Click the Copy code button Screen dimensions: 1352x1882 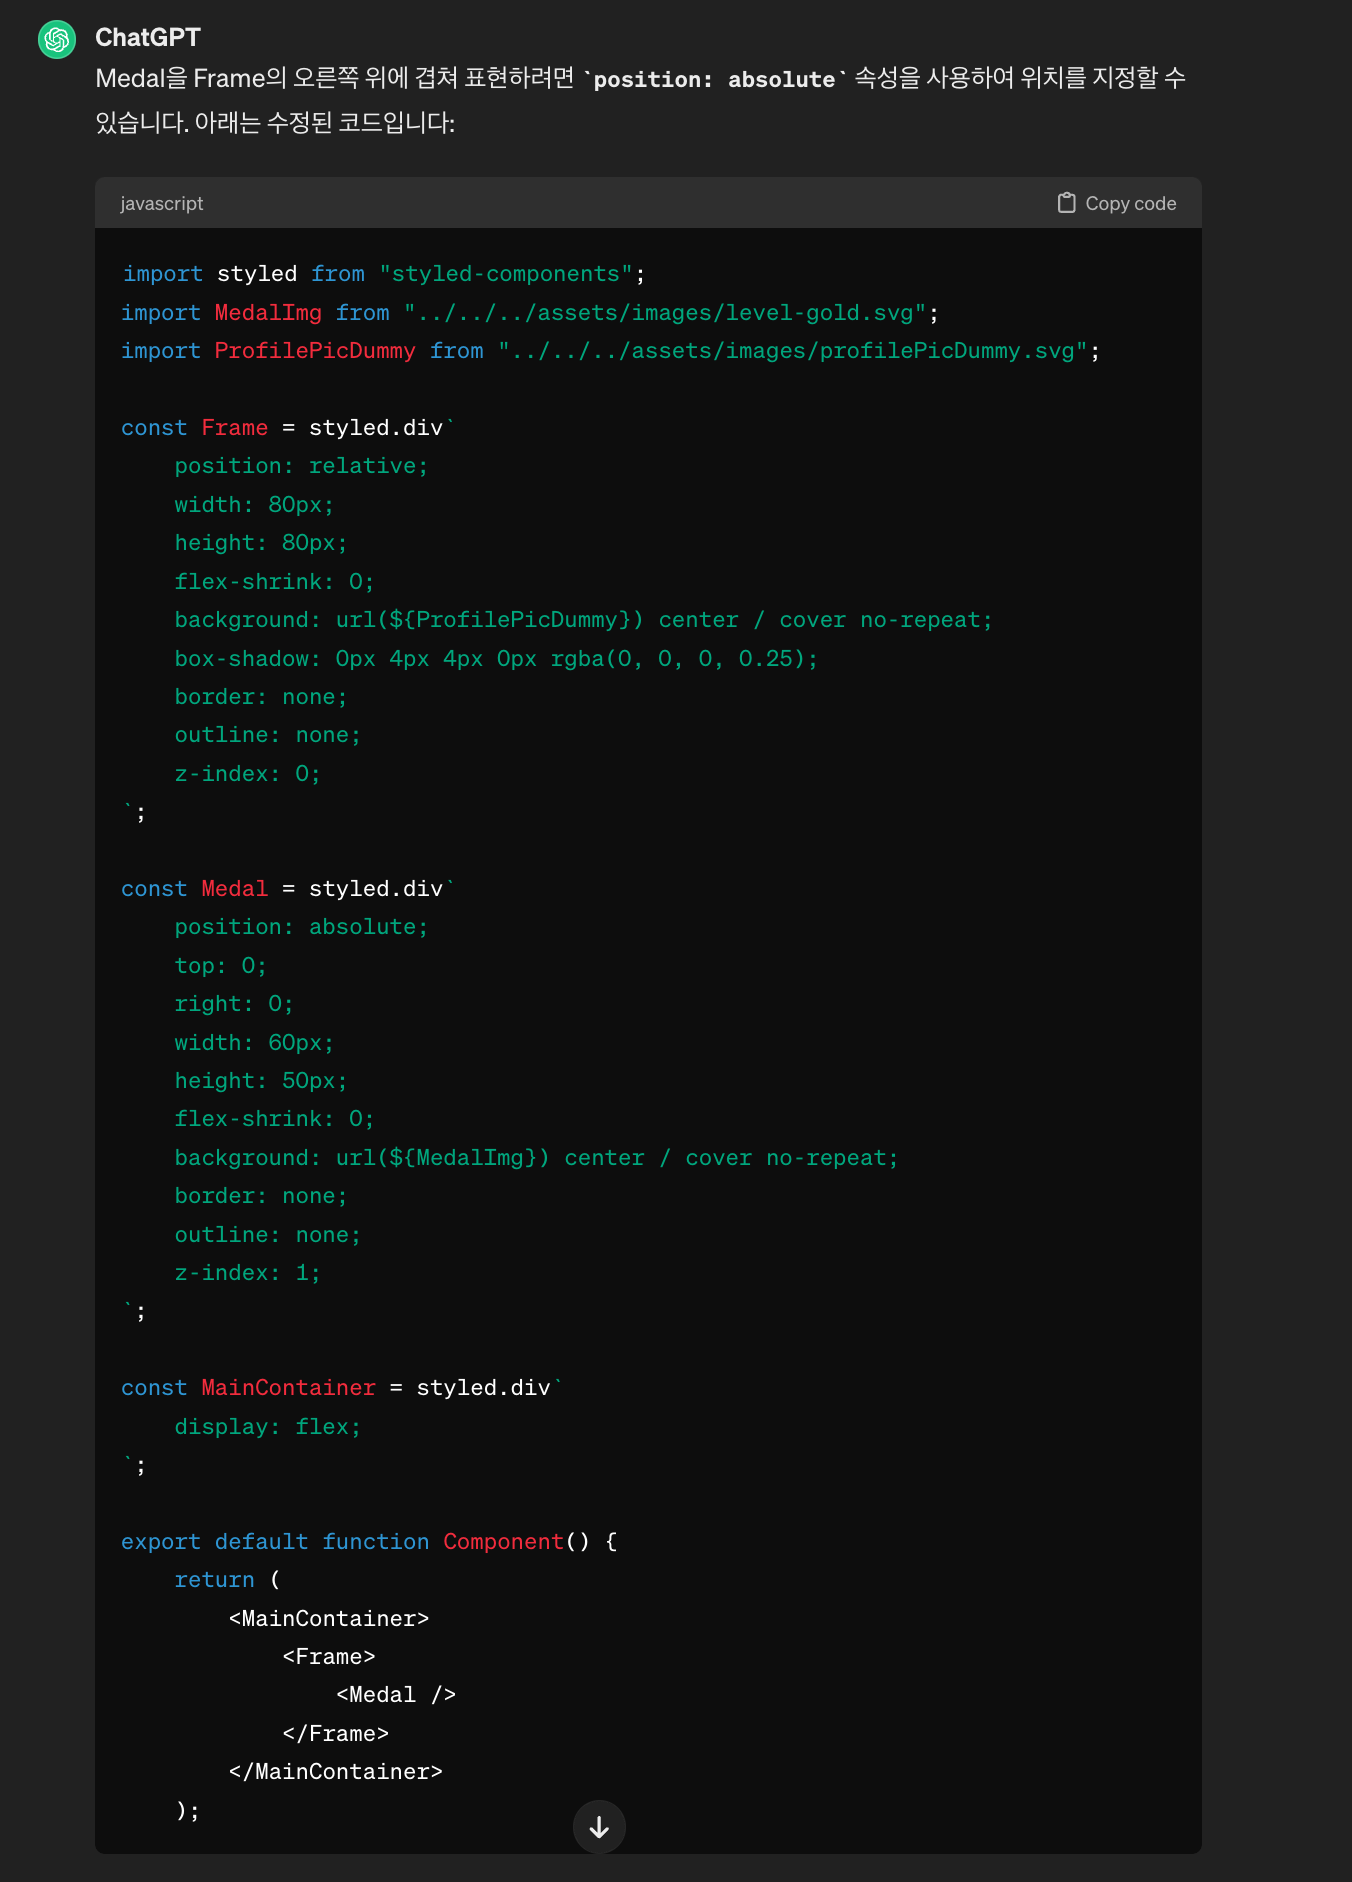[1117, 203]
